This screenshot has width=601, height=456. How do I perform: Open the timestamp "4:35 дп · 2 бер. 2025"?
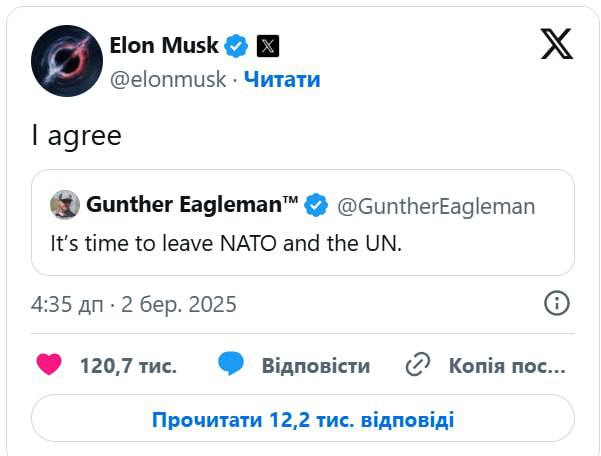(x=134, y=304)
